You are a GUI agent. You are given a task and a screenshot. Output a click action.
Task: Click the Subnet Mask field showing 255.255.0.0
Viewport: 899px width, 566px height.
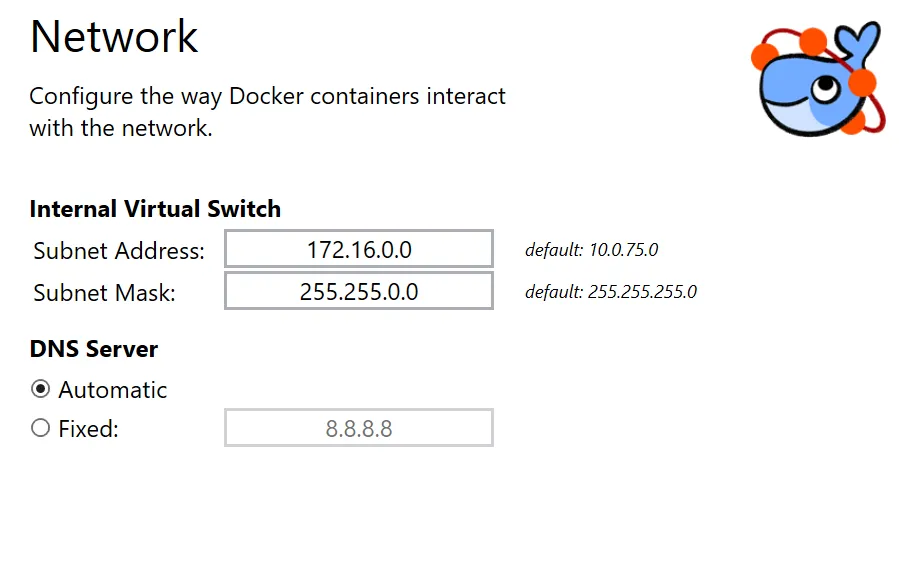coord(359,291)
